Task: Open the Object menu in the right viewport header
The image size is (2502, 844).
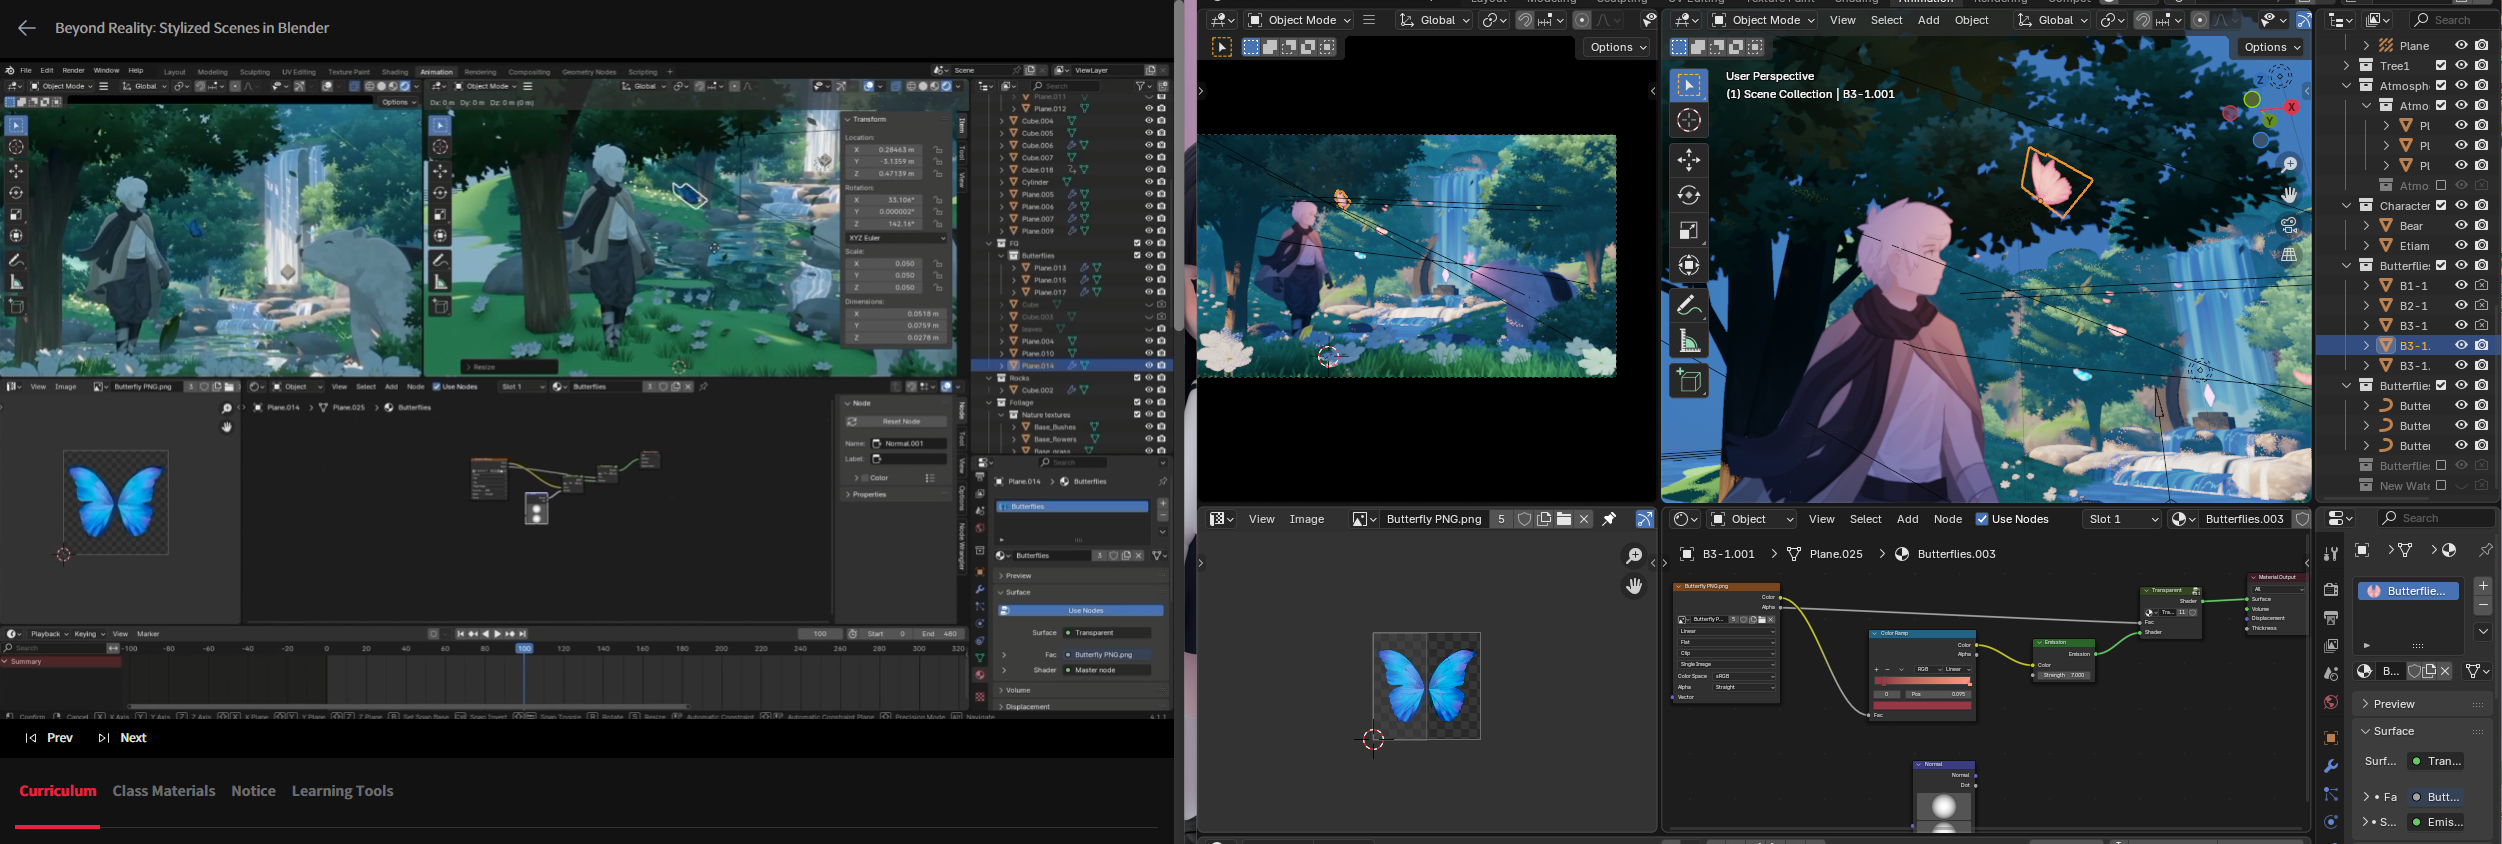Action: [x=1972, y=20]
